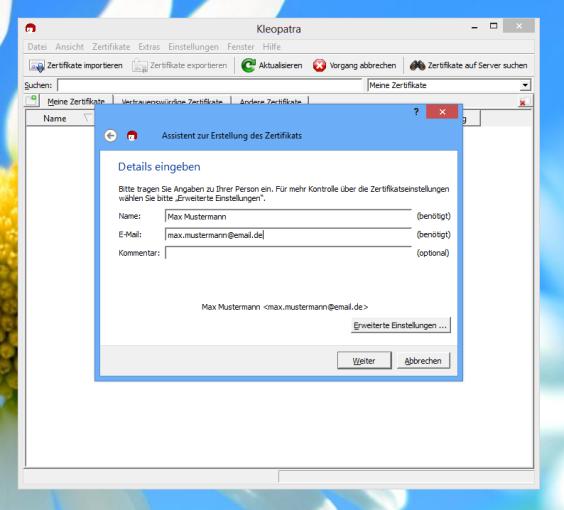564x510 pixels.
Task: Click the Weiter button
Action: (364, 360)
